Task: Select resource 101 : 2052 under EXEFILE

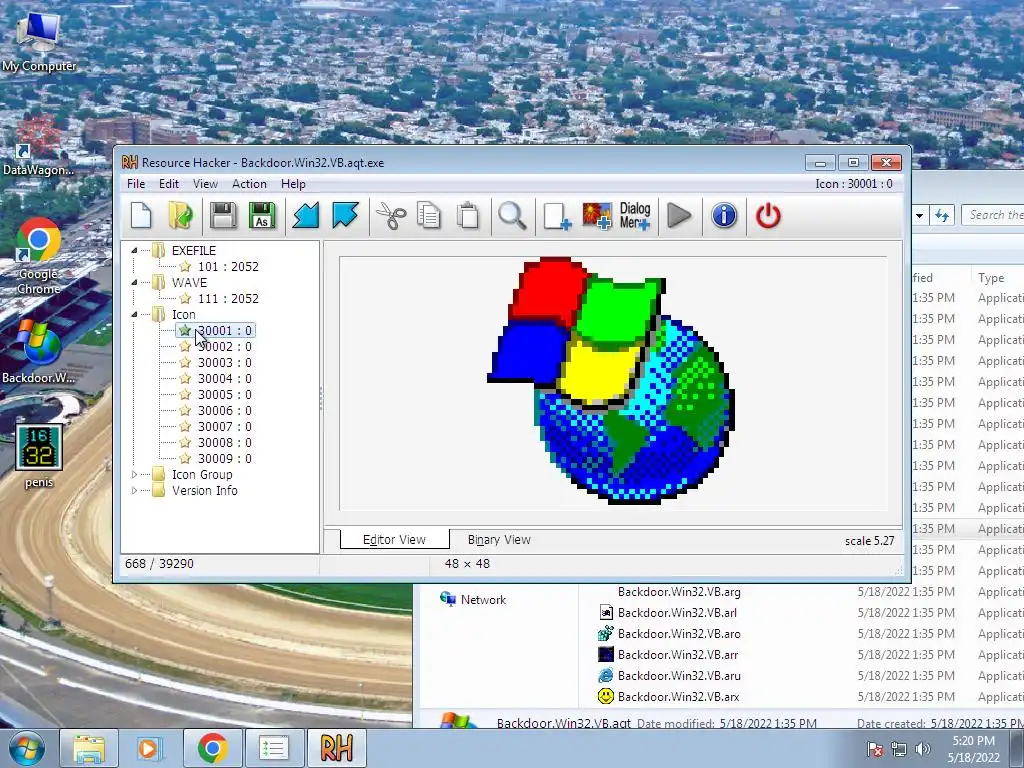Action: (228, 266)
